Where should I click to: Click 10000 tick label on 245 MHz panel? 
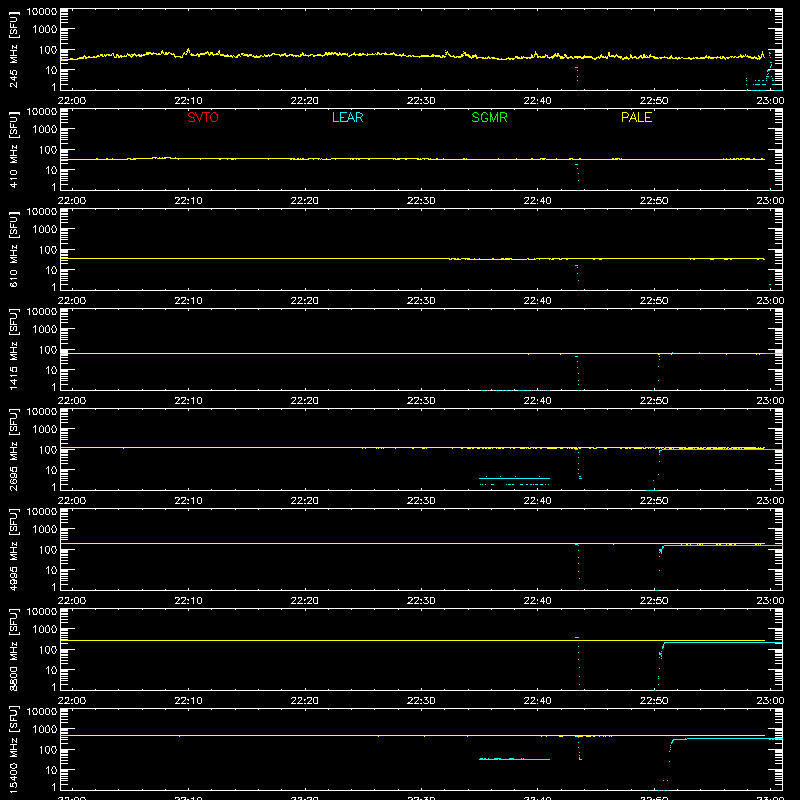(42, 12)
